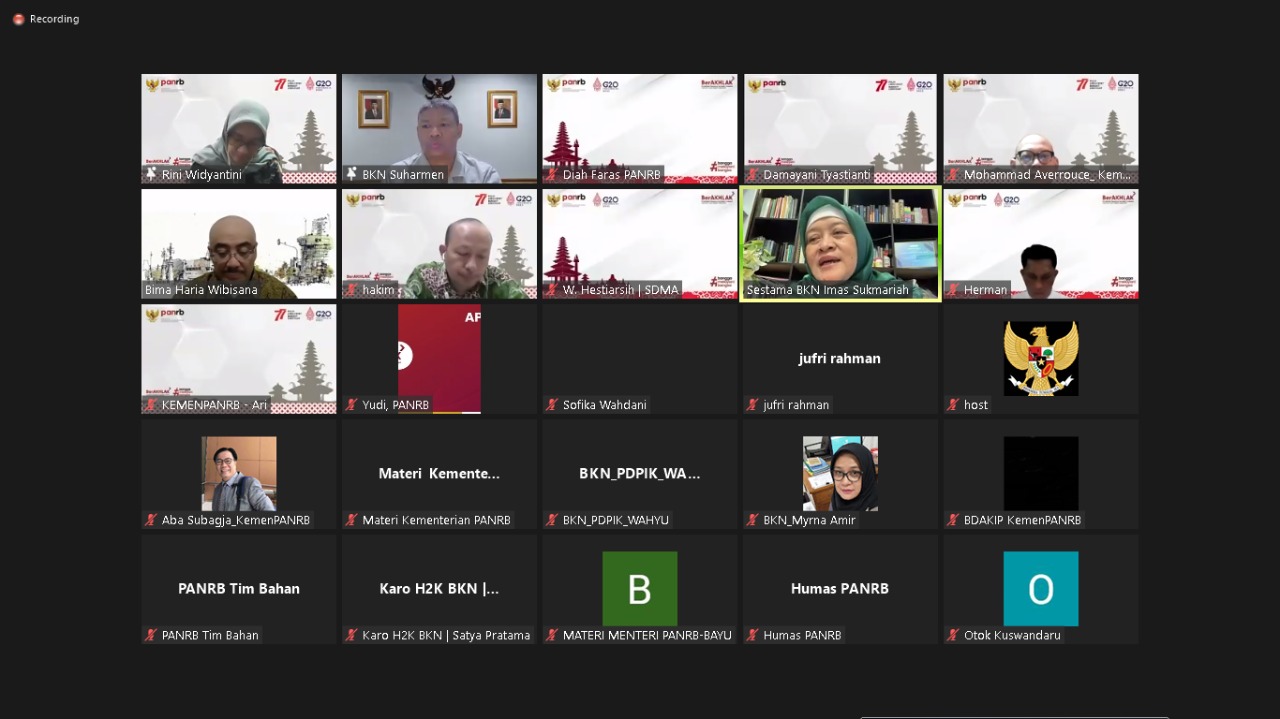Click muted mic icon for PANRB Tim Bahan label
1280x719 pixels.
click(x=152, y=635)
